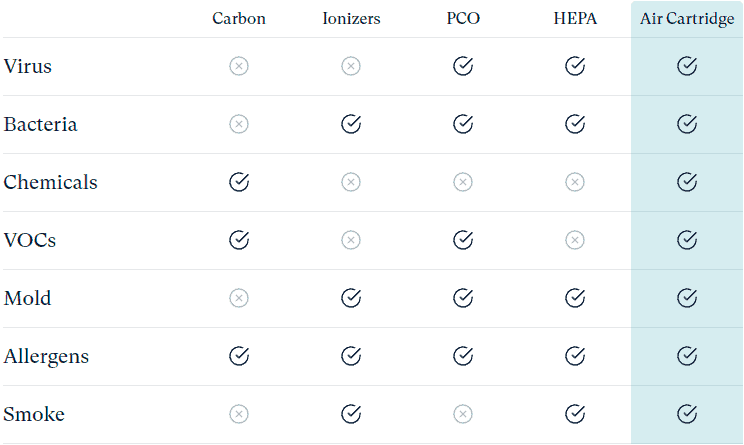Click the Carbon cross icon for Mold

[239, 298]
